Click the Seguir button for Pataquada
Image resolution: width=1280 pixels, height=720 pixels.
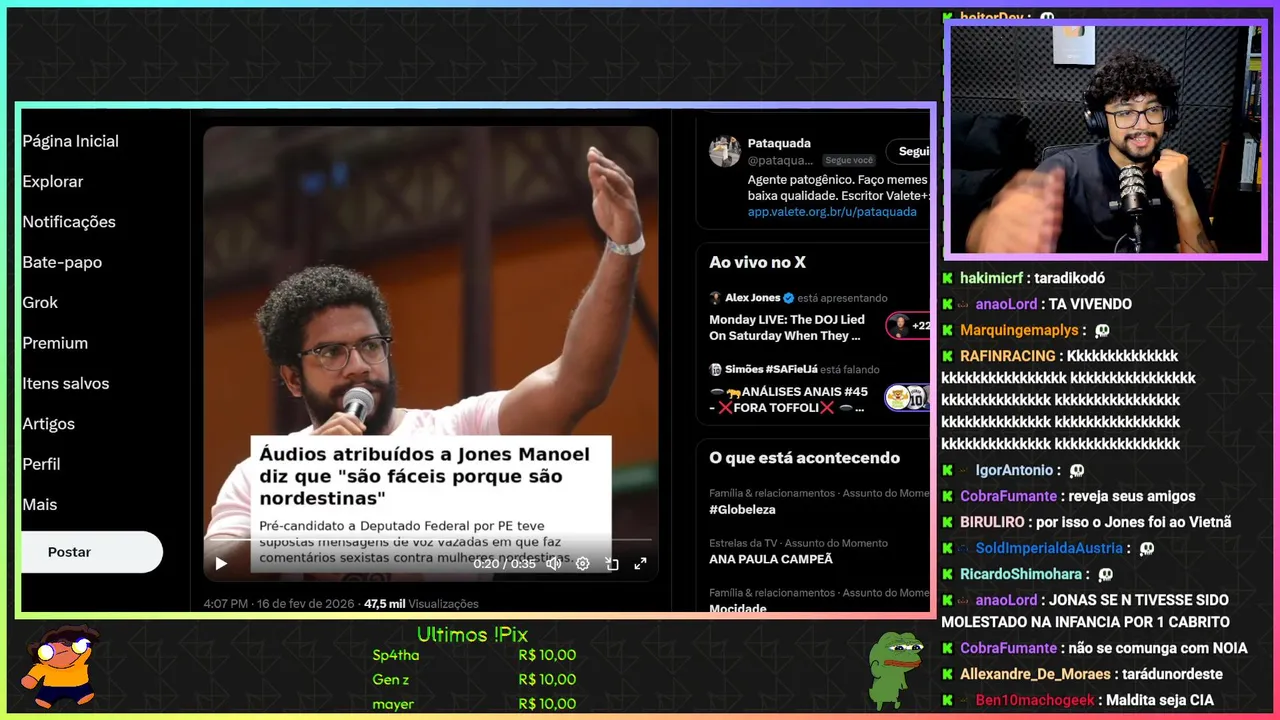point(909,152)
